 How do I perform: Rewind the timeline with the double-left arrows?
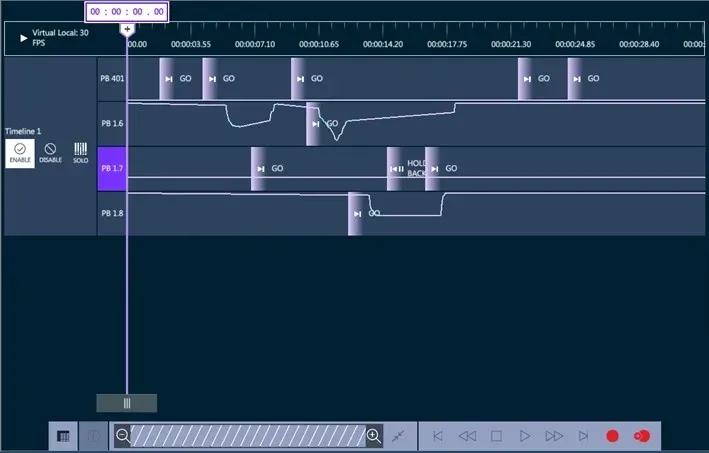click(467, 436)
